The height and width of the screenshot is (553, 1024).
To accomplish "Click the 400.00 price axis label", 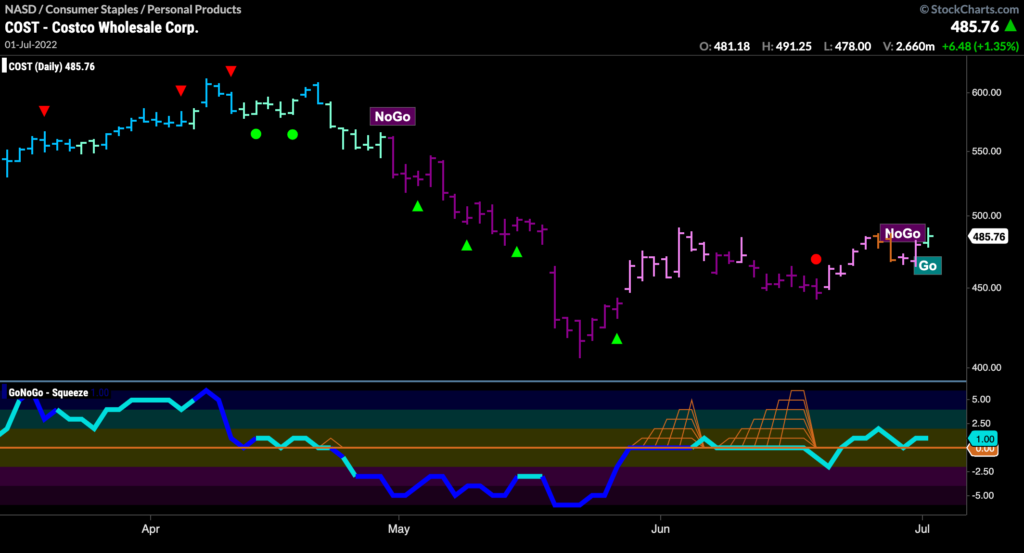I will (986, 368).
